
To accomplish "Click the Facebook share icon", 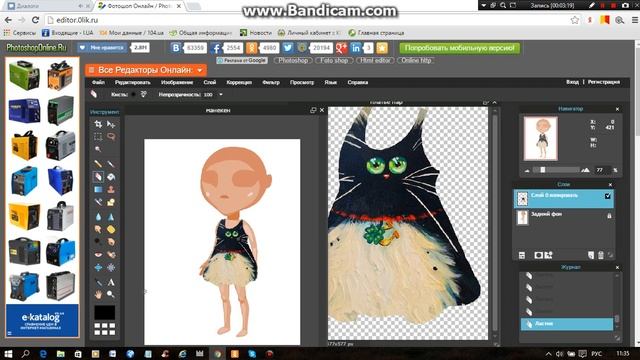I will (216, 48).
